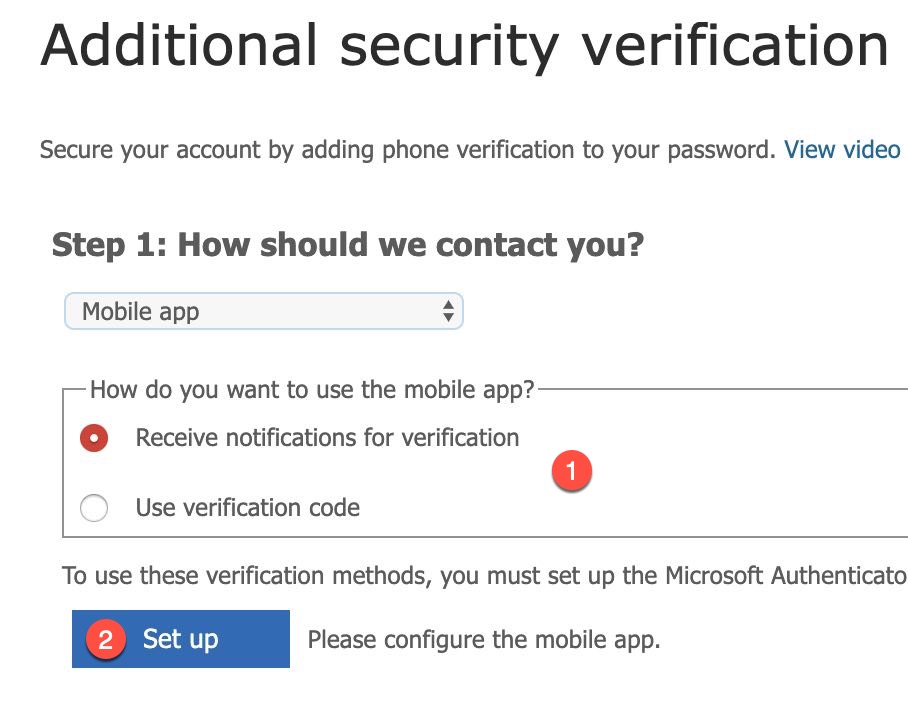Viewport: 908px width, 703px height.
Task: Click the Set up text label inside the blue button
Action: tap(180, 639)
